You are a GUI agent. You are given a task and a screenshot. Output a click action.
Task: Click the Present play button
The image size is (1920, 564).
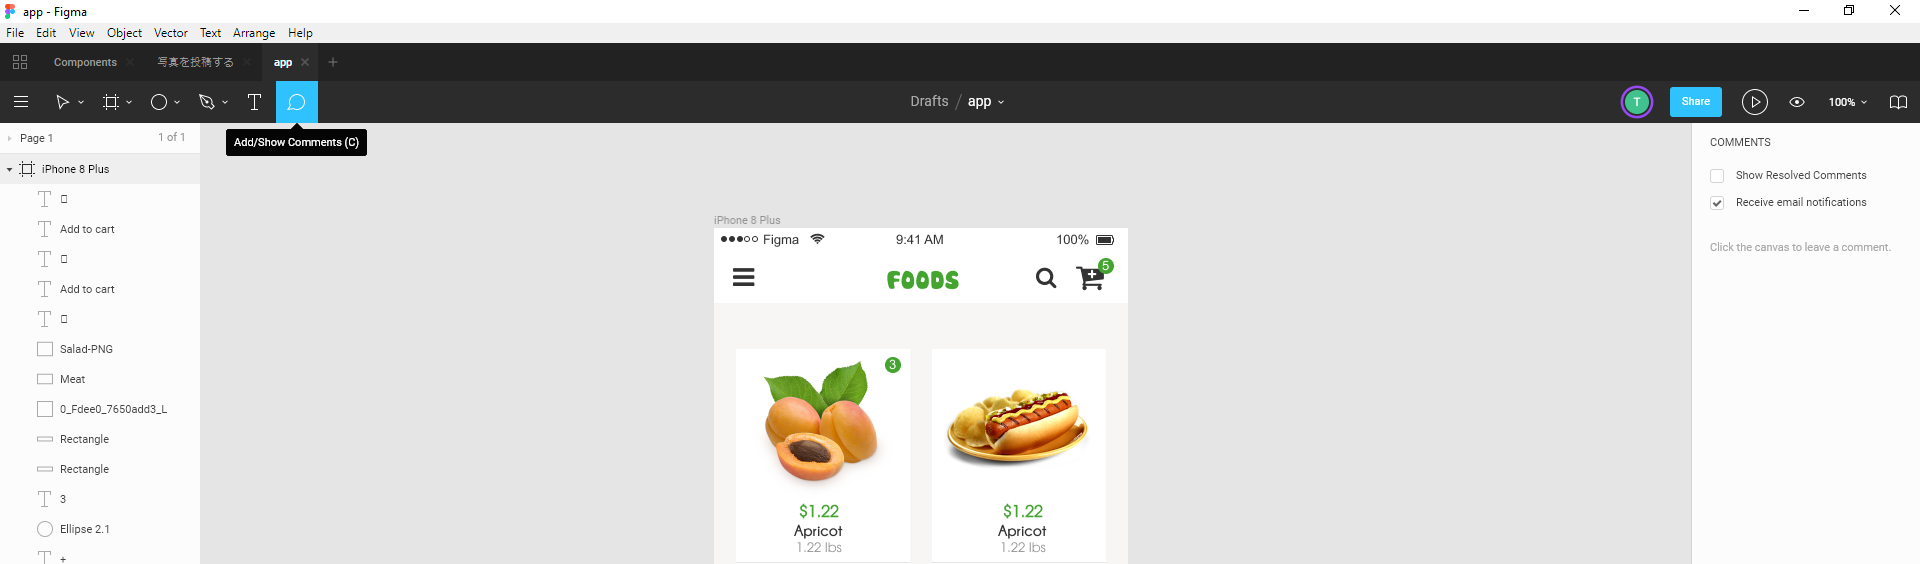1754,102
